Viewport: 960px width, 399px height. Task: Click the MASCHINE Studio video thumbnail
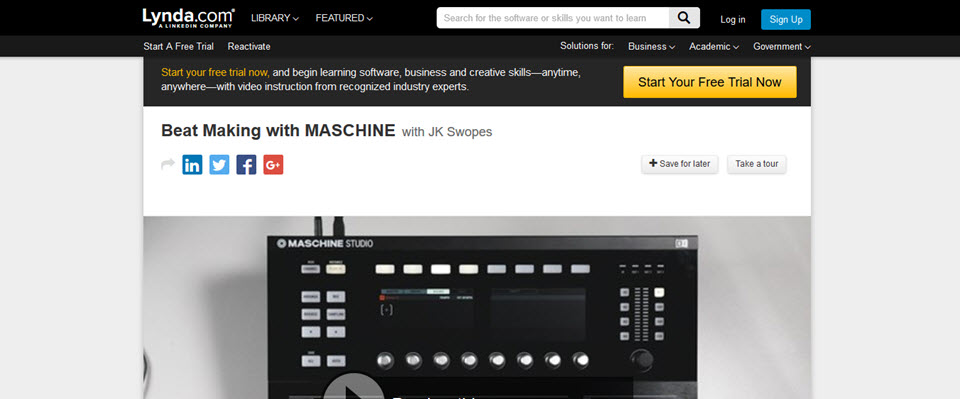(477, 307)
